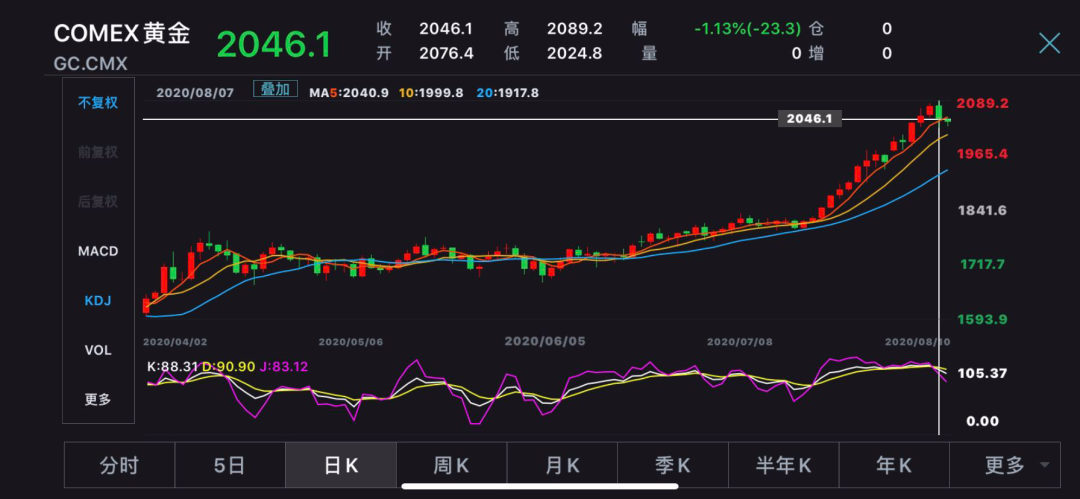This screenshot has width=1080, height=499.
Task: Select the 周K weekly candlestick tab
Action: (451, 465)
